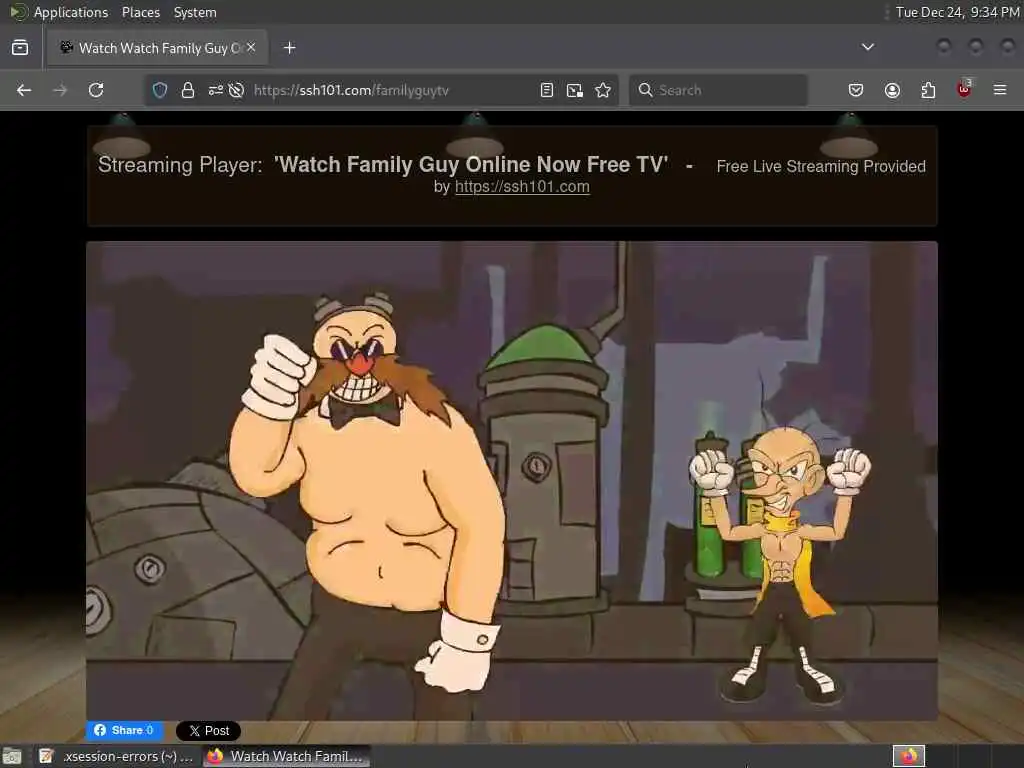
Task: Open the Firefox hamburger menu
Action: [x=1000, y=90]
